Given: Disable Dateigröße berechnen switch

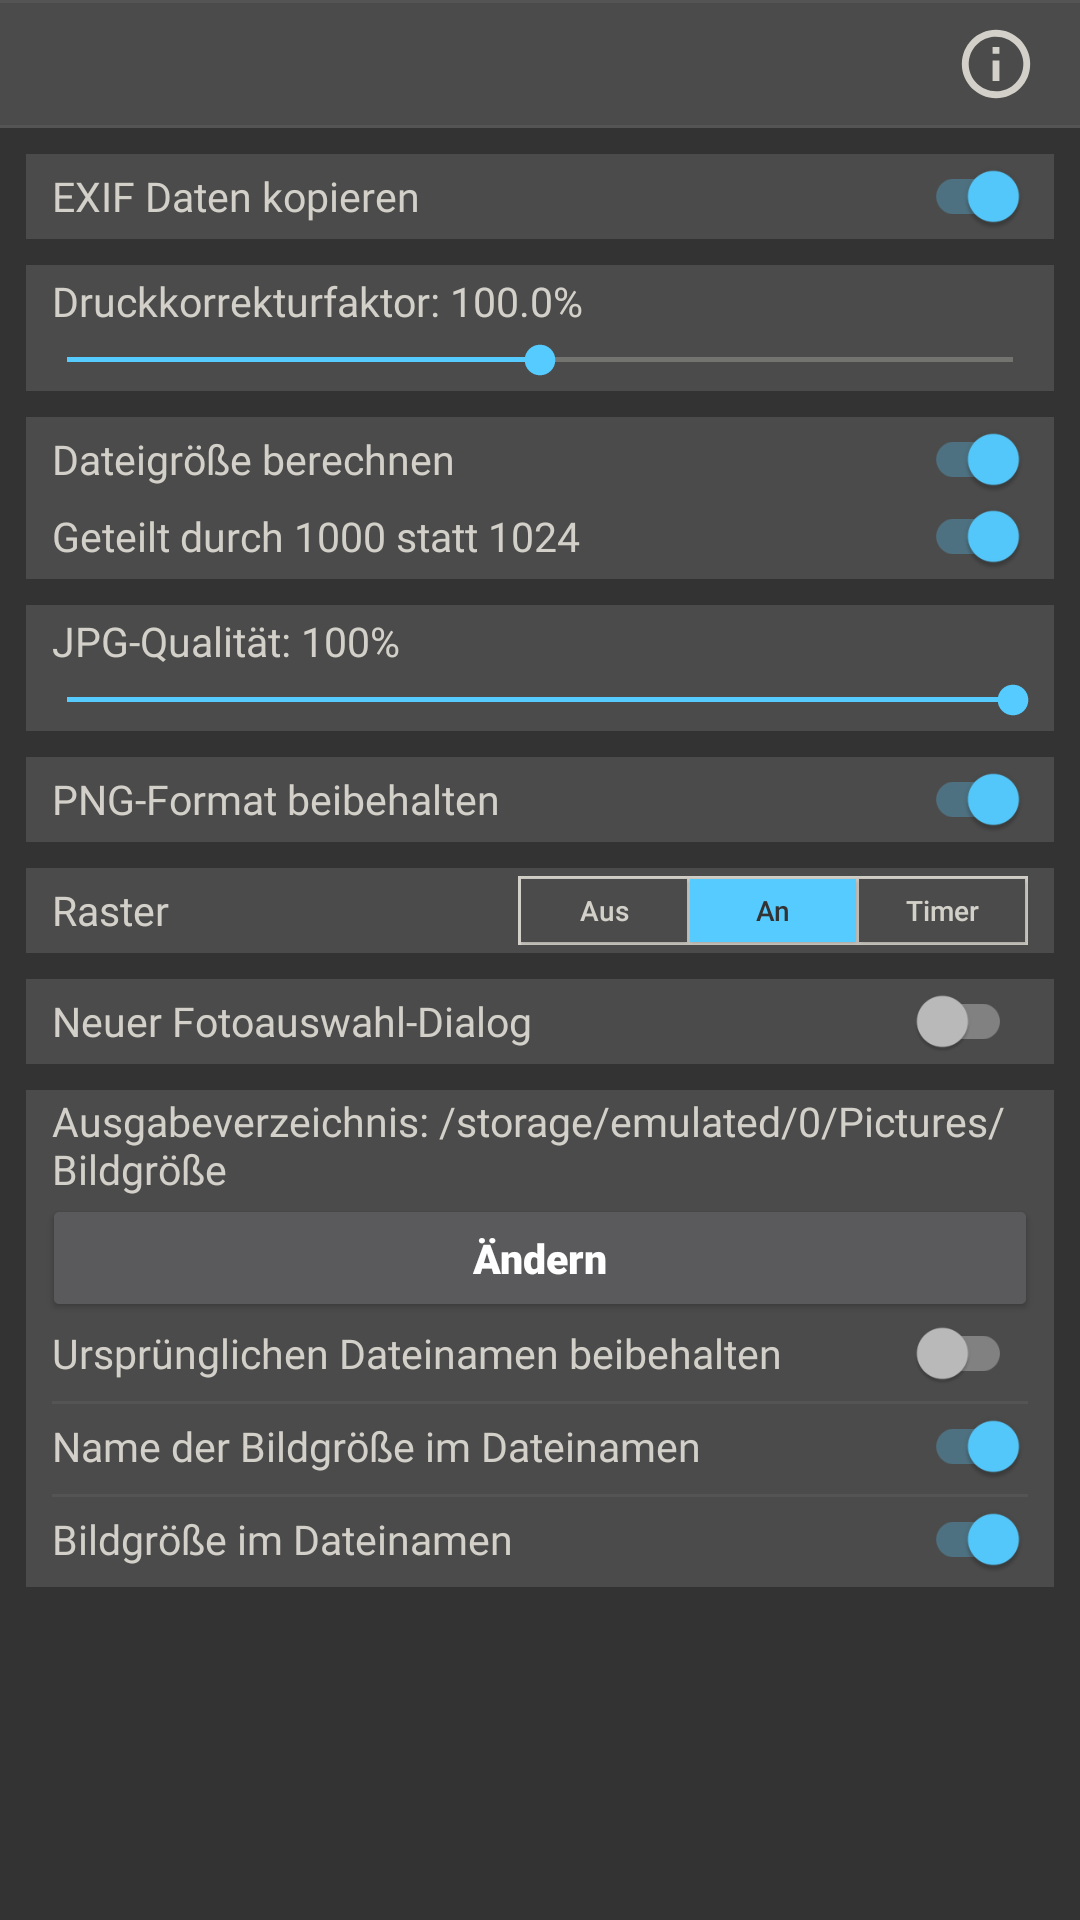Looking at the screenshot, I should [x=977, y=460].
